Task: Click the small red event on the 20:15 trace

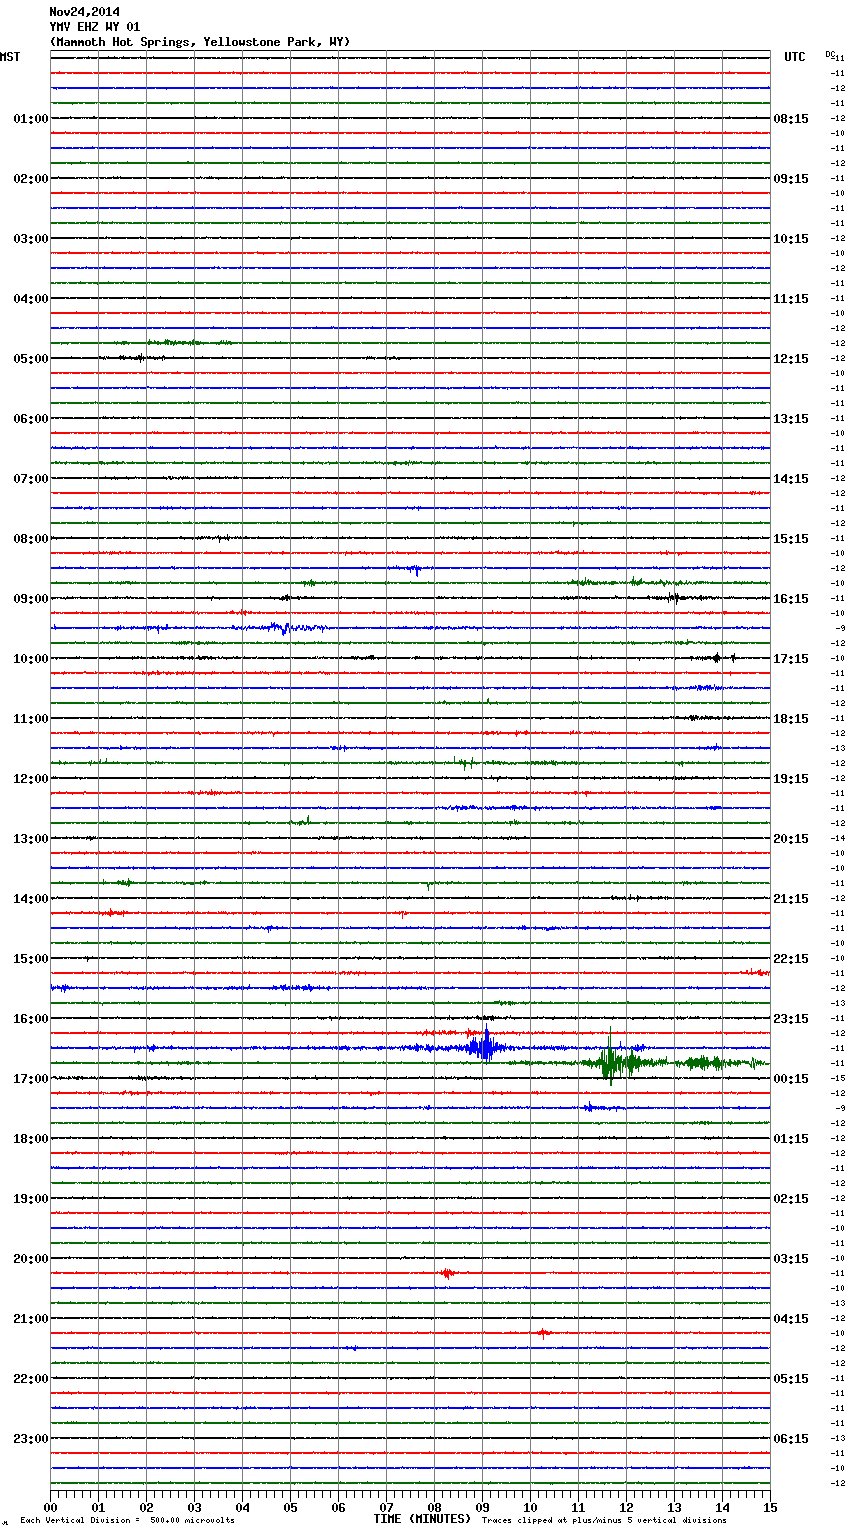Action: (x=447, y=1273)
